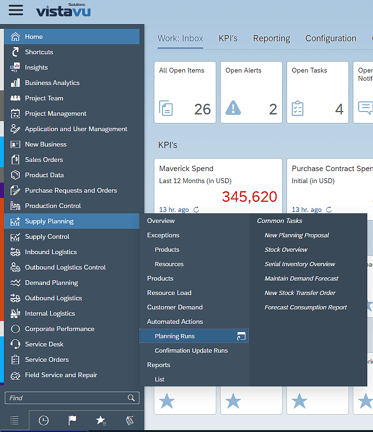Image resolution: width=373 pixels, height=432 pixels.
Task: Open the hamburger menu icon
Action: point(16,10)
